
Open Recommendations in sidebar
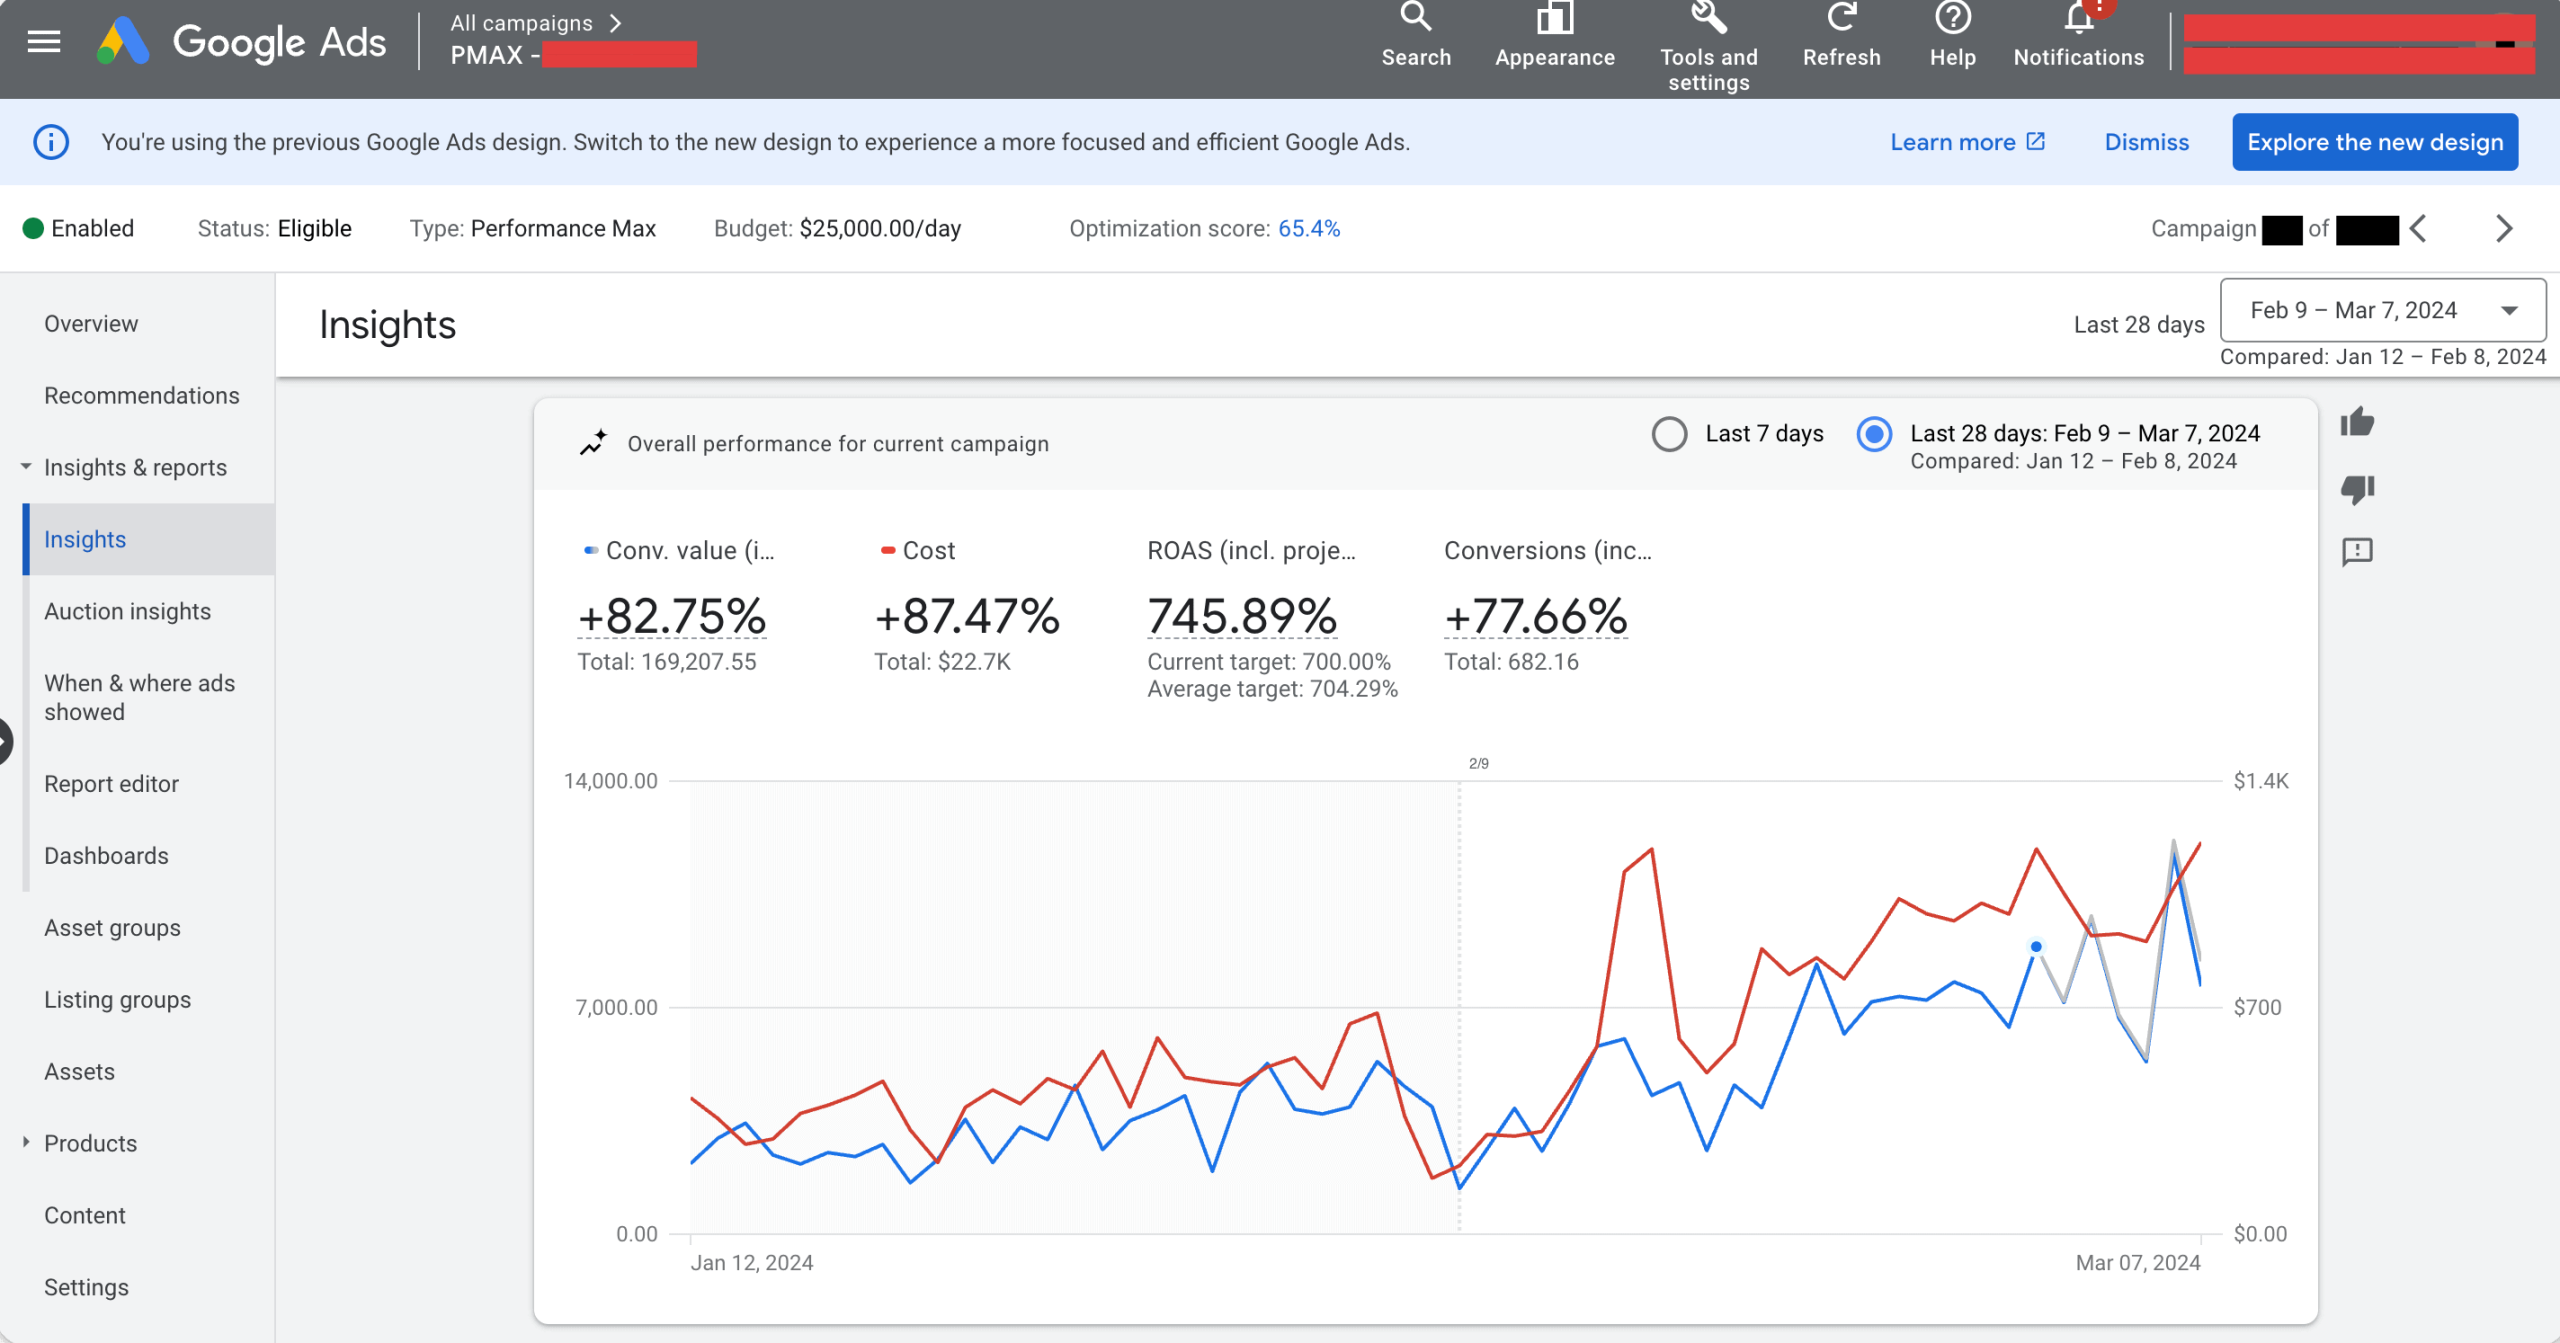142,396
